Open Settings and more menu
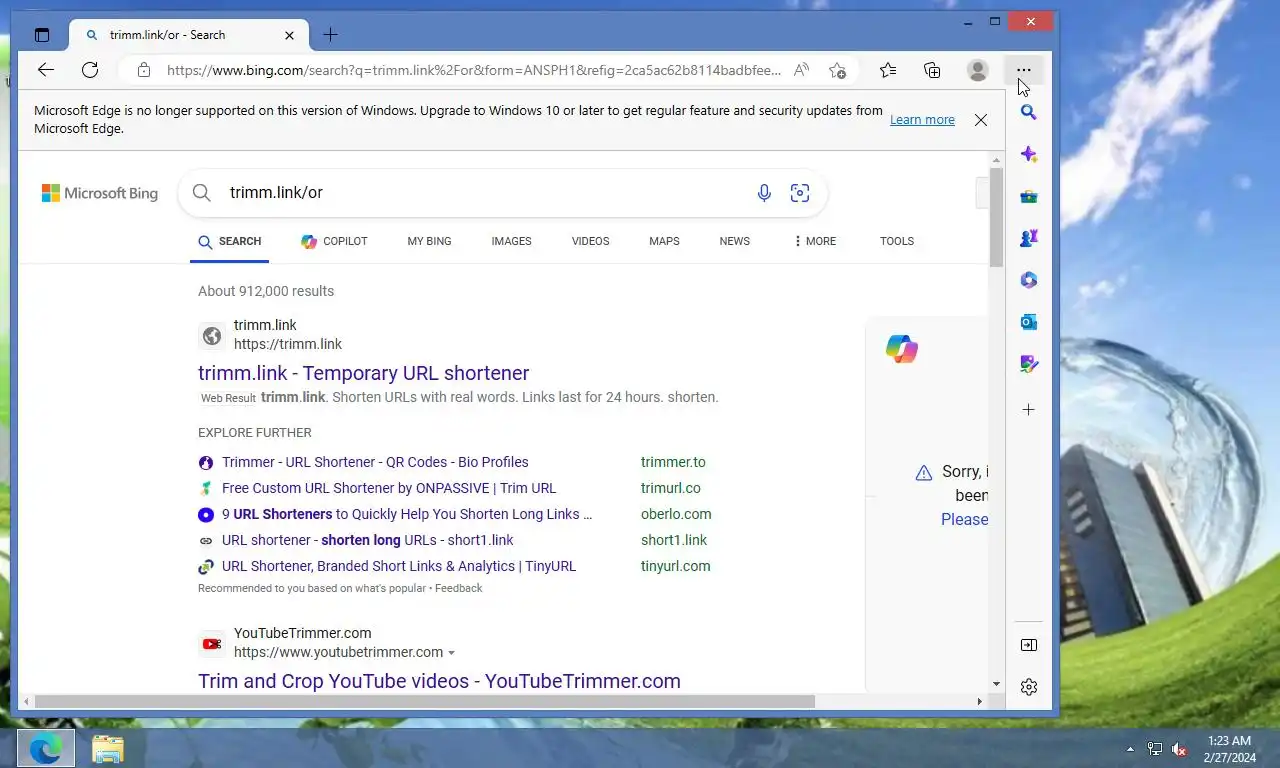1280x768 pixels. pyautogui.click(x=1023, y=70)
